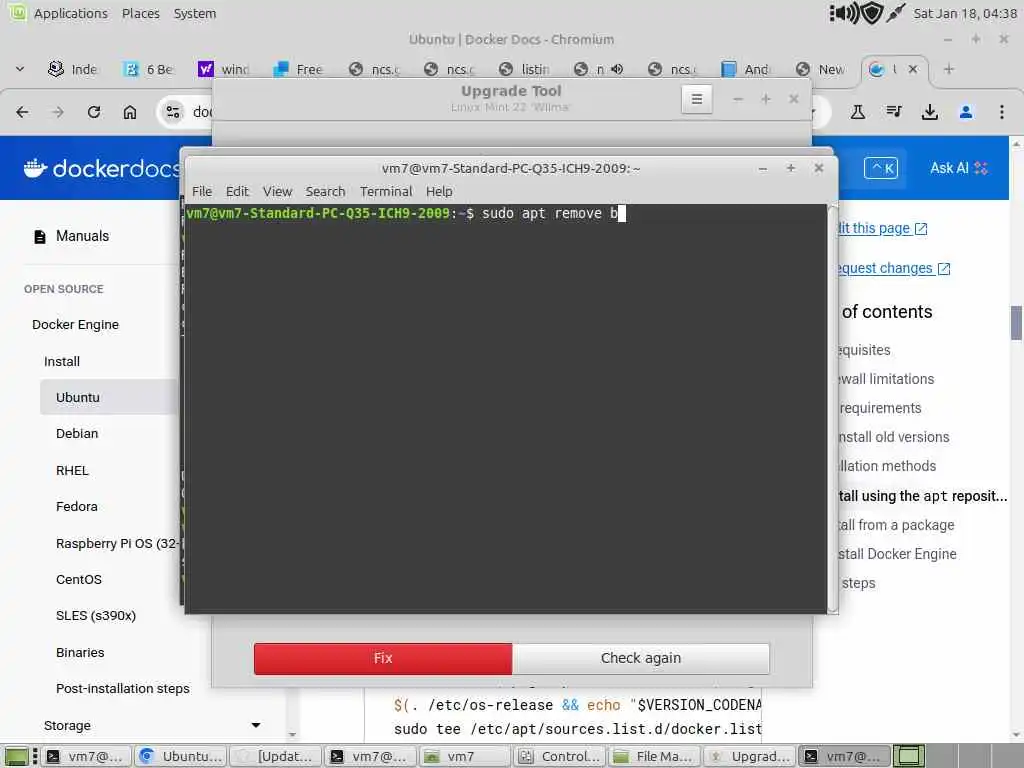Switch to the listin browser tab
Viewport: 1024px width, 768px height.
[524, 69]
